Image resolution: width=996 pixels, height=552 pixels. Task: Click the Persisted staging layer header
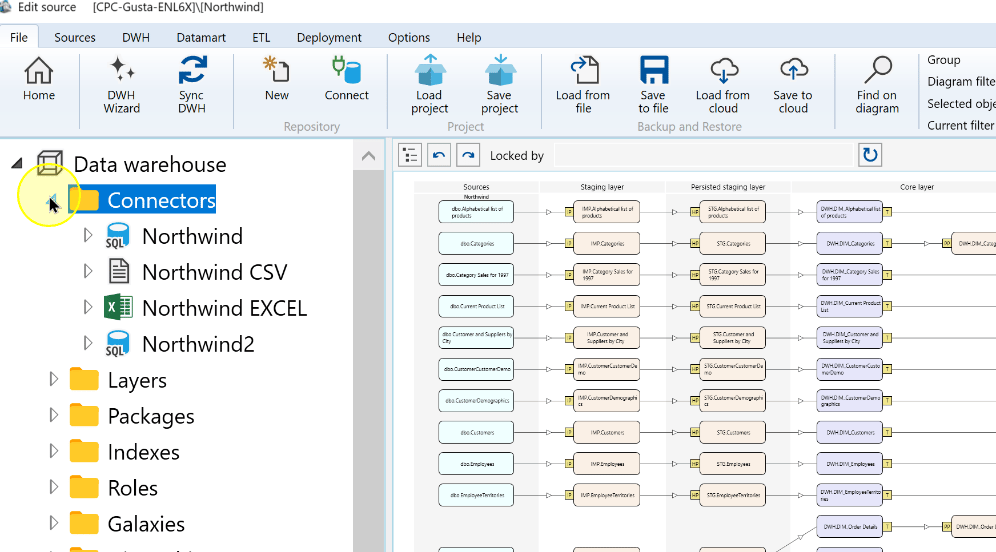click(728, 187)
